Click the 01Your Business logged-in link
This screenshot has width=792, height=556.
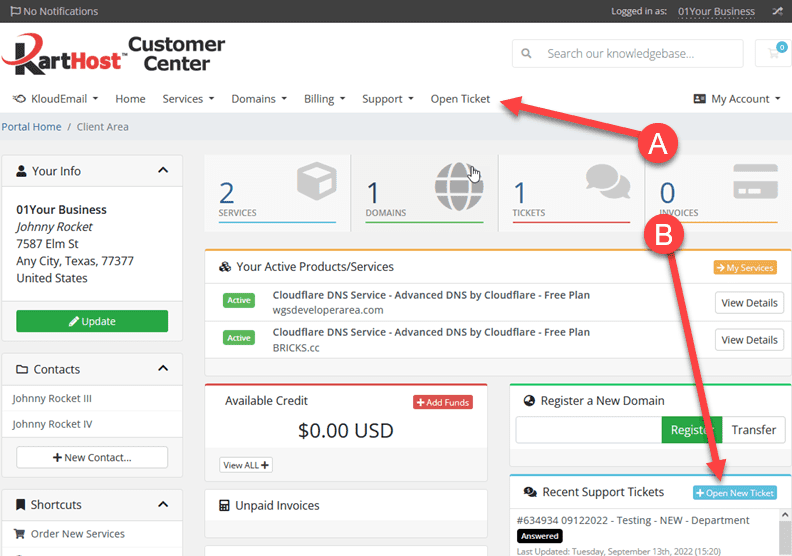716,11
